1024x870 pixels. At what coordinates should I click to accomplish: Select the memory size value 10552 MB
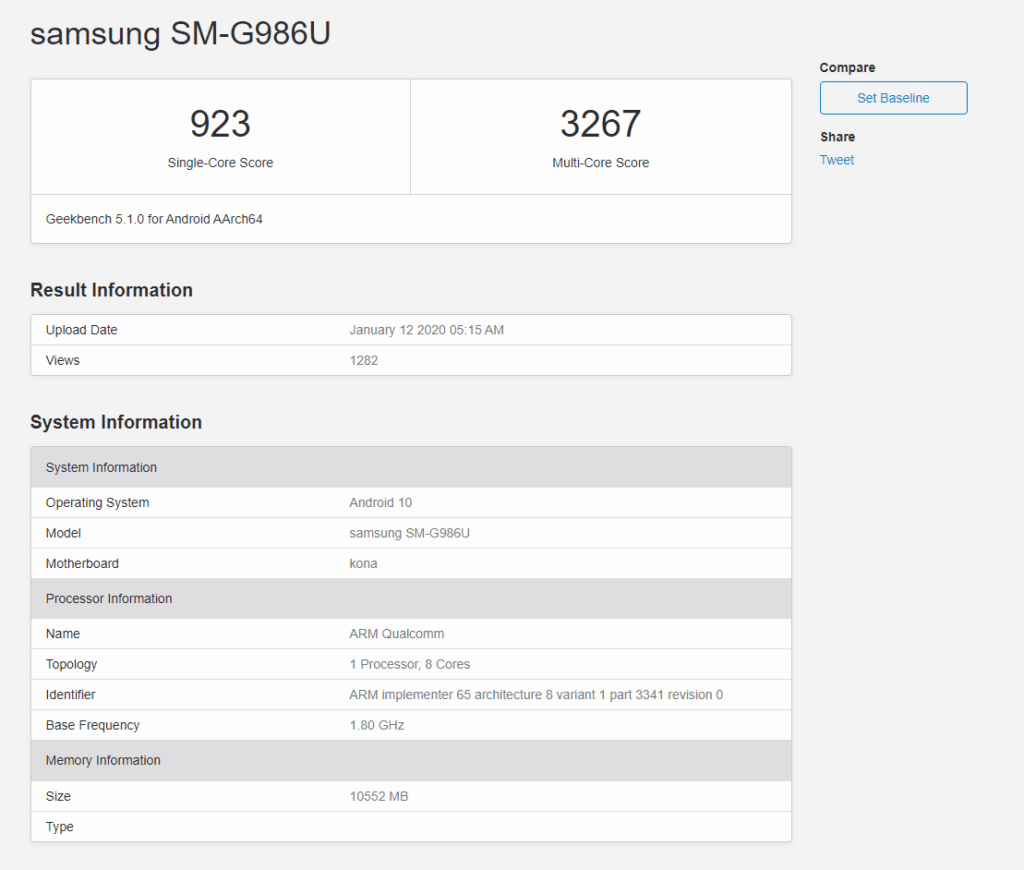(x=378, y=796)
